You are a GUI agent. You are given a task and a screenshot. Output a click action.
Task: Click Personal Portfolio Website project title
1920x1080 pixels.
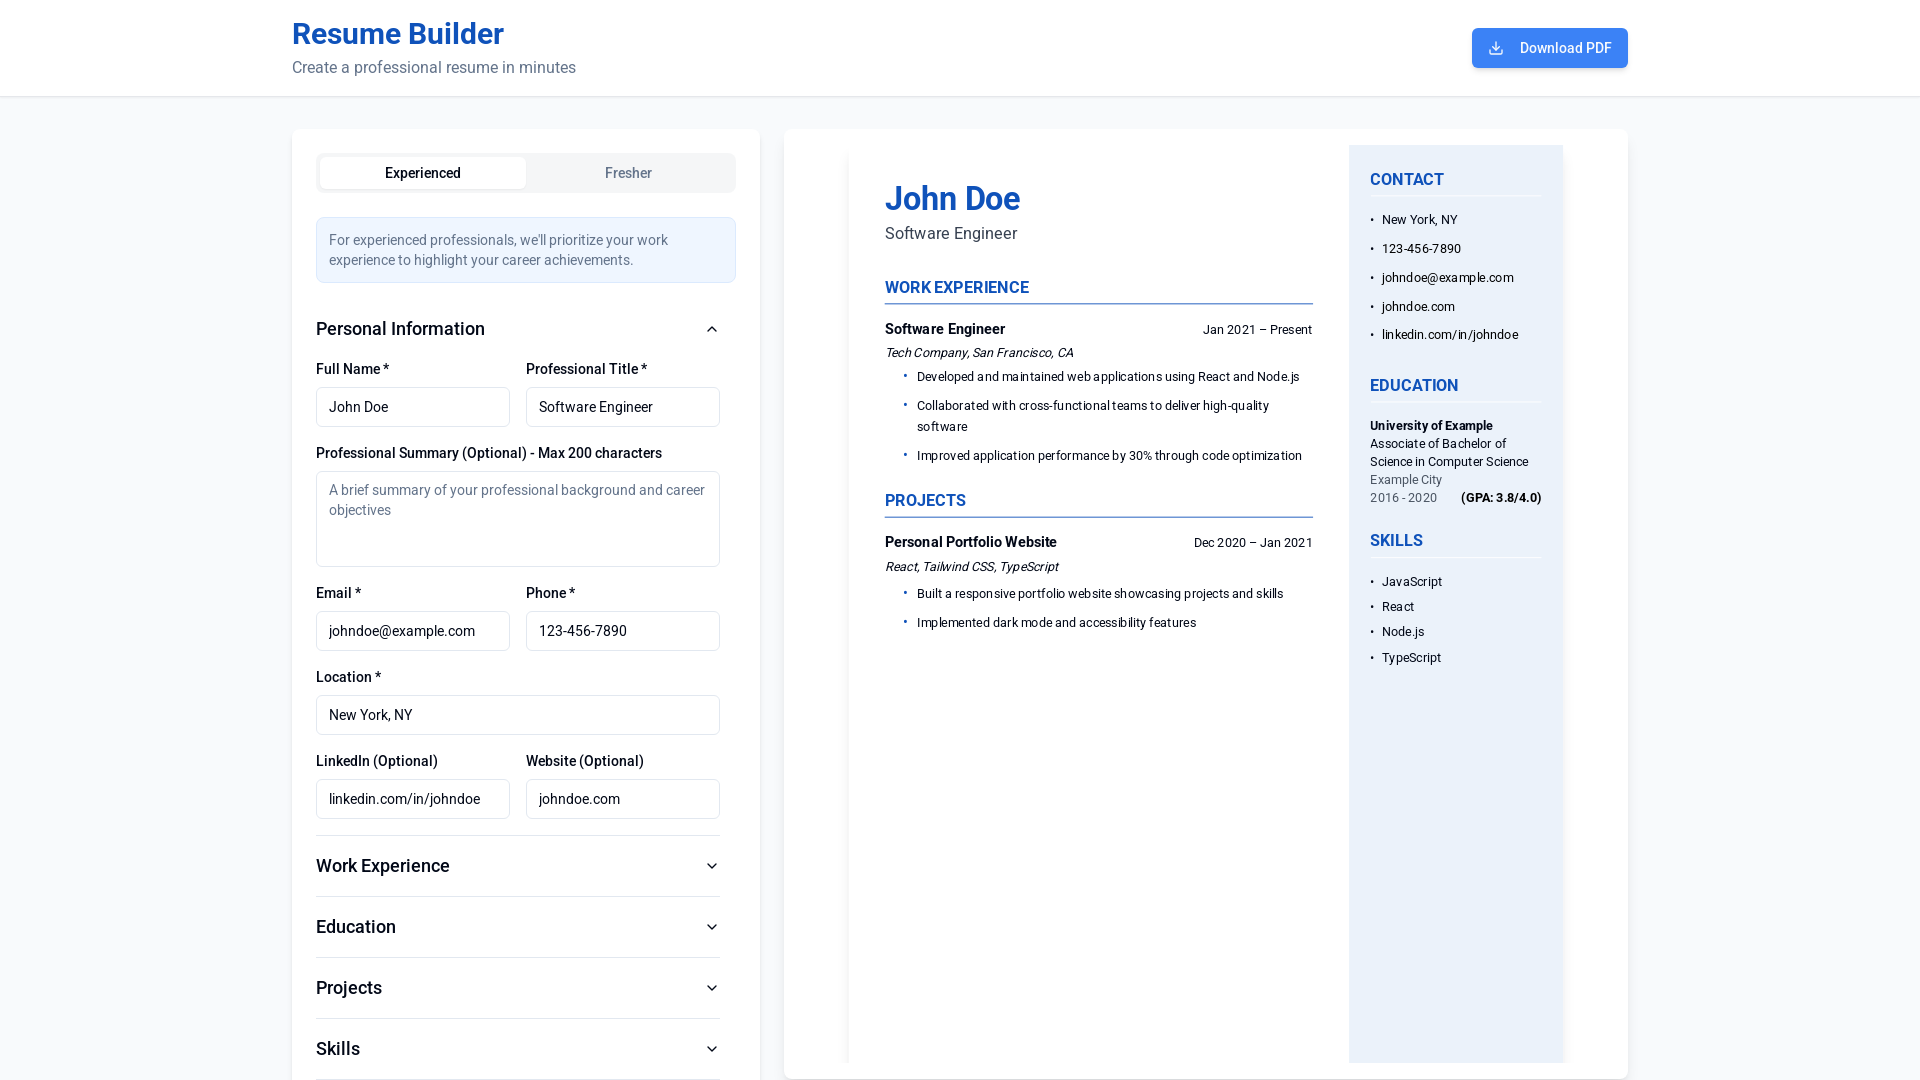971,542
